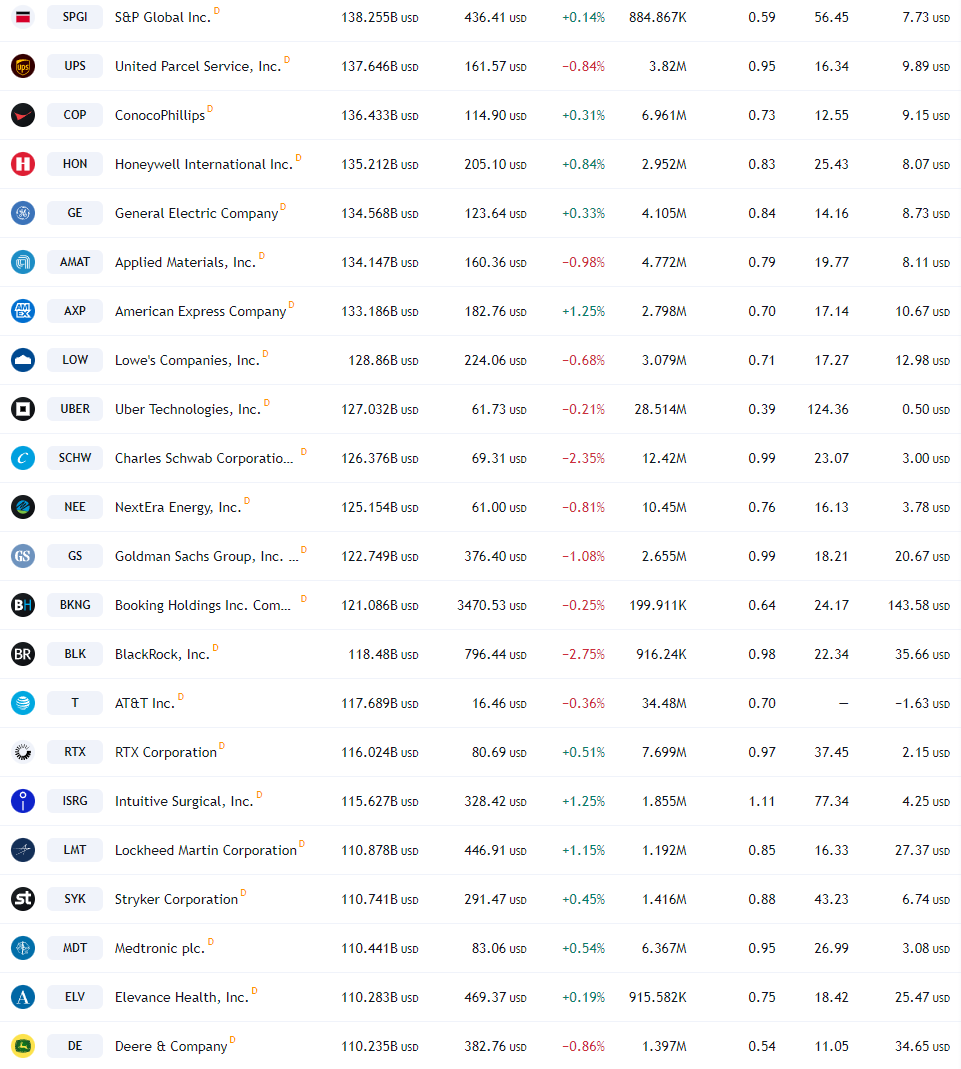
Task: Click the RTX Corporation logo icon
Action: coord(23,752)
